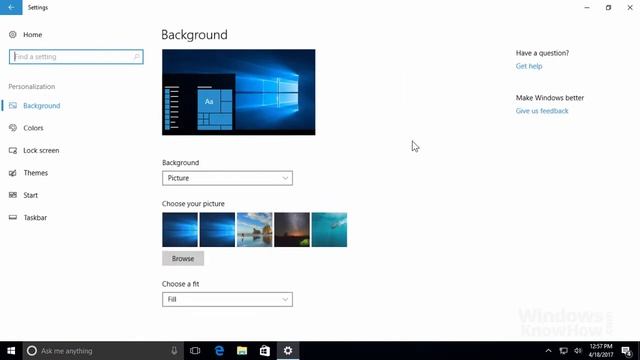
Task: Go back using the Settings back arrow
Action: point(11,7)
